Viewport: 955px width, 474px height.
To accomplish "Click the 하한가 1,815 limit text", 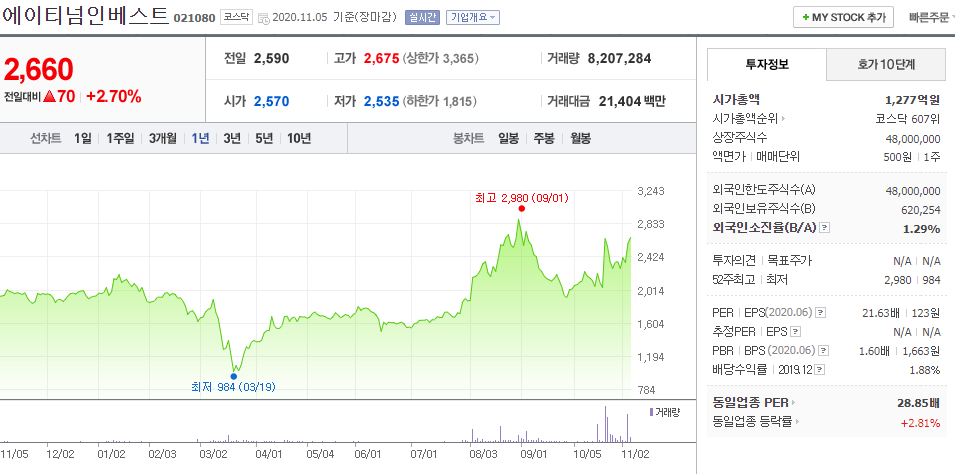I will 440,101.
